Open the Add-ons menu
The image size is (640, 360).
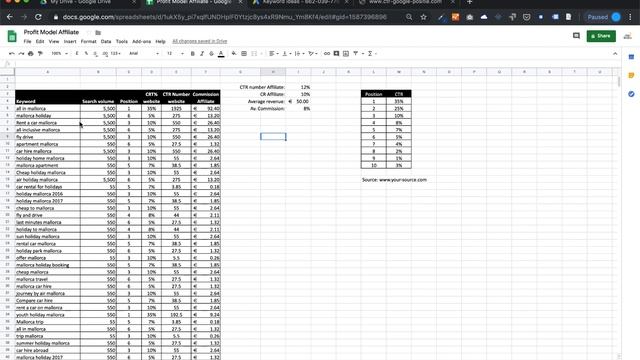[142, 41]
